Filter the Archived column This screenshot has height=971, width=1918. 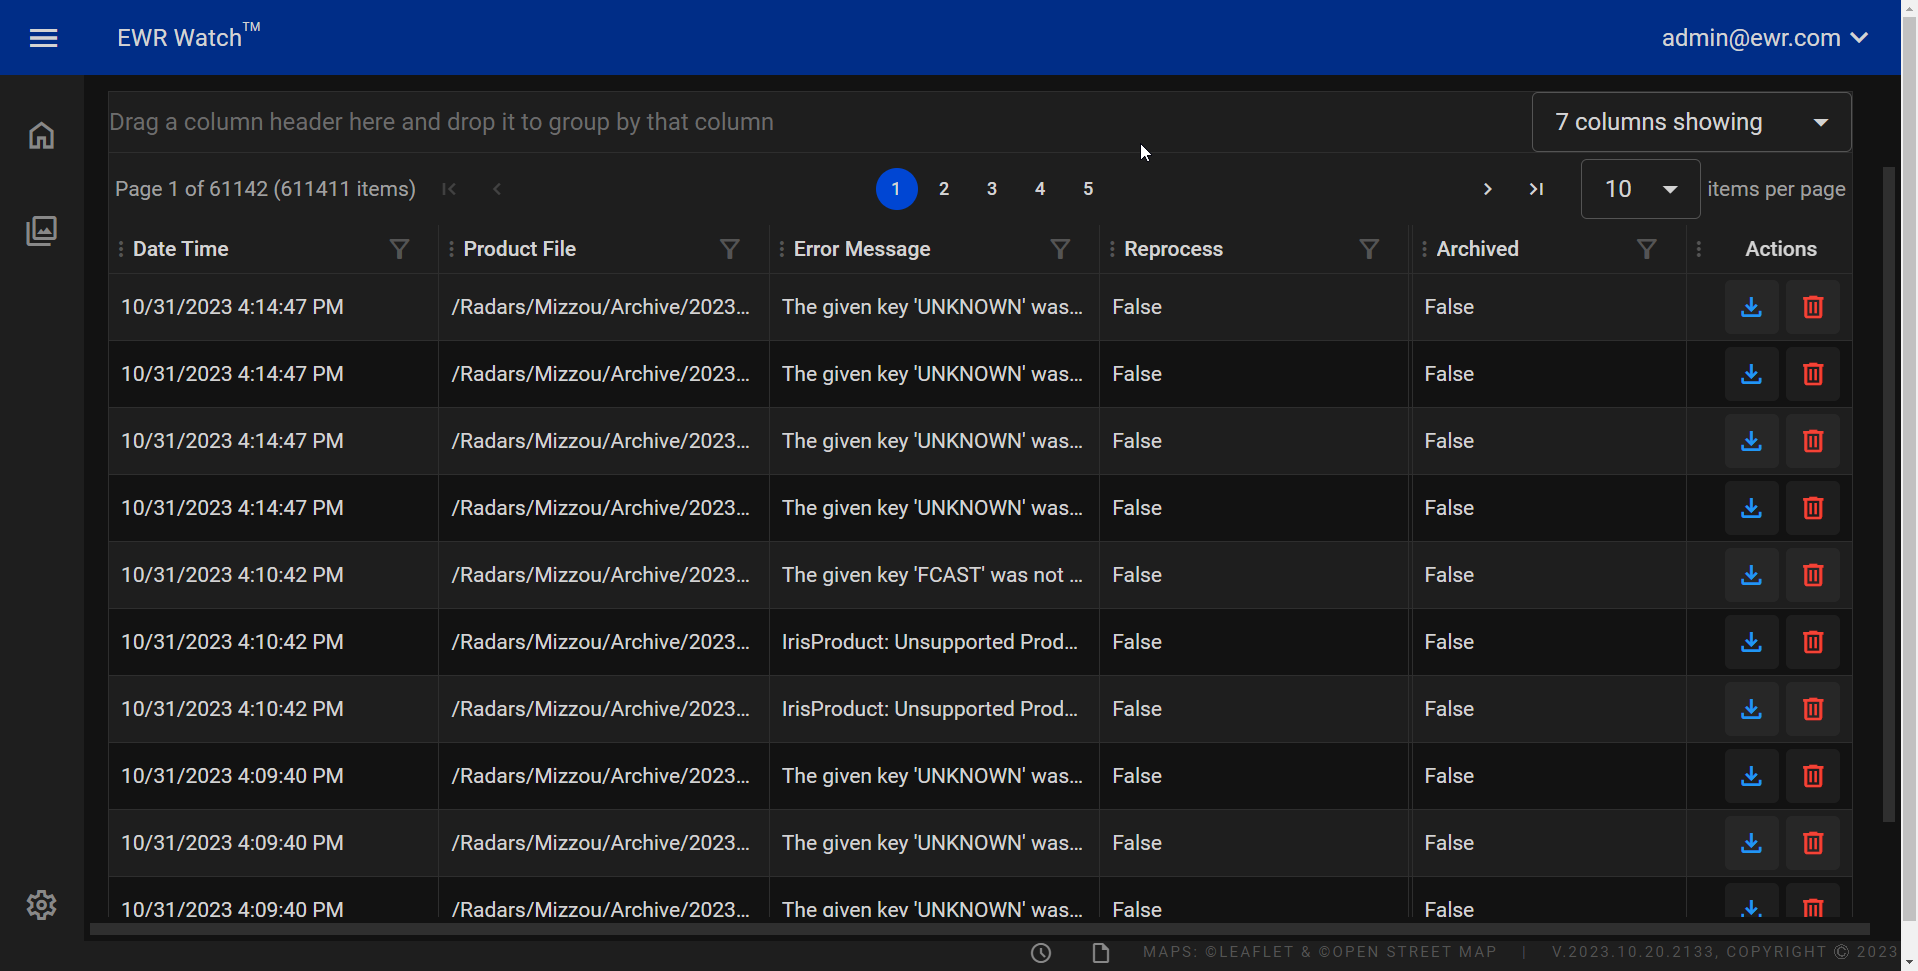[1646, 249]
